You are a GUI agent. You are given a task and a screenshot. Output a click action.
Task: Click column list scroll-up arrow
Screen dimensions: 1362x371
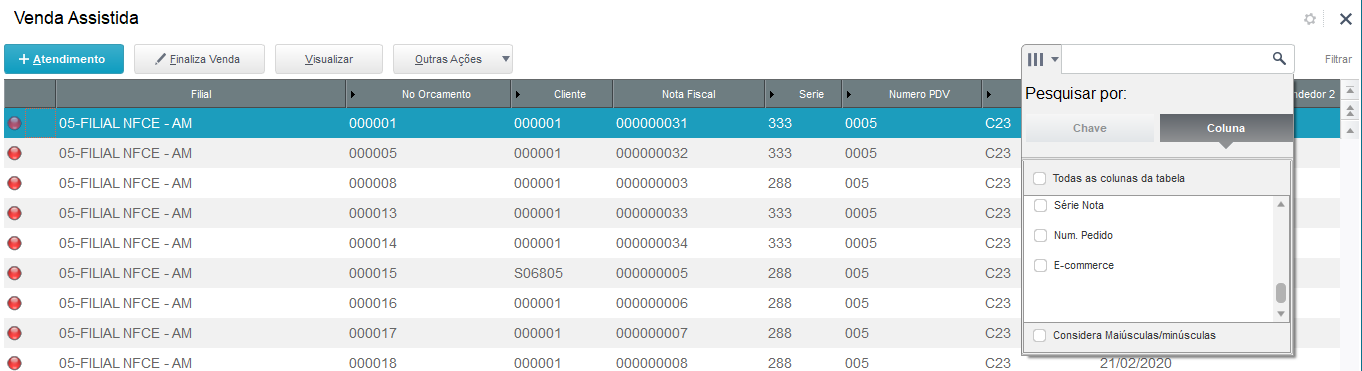pos(1281,204)
